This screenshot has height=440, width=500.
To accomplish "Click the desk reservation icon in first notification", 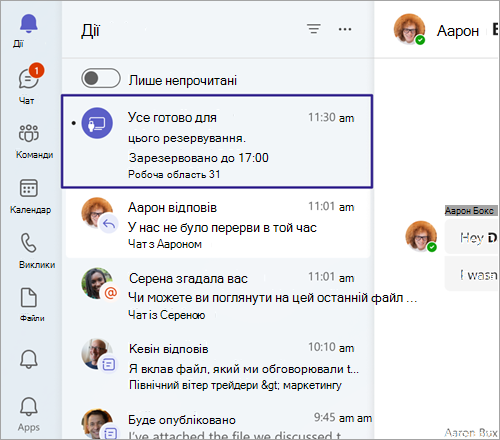I will pos(97,123).
